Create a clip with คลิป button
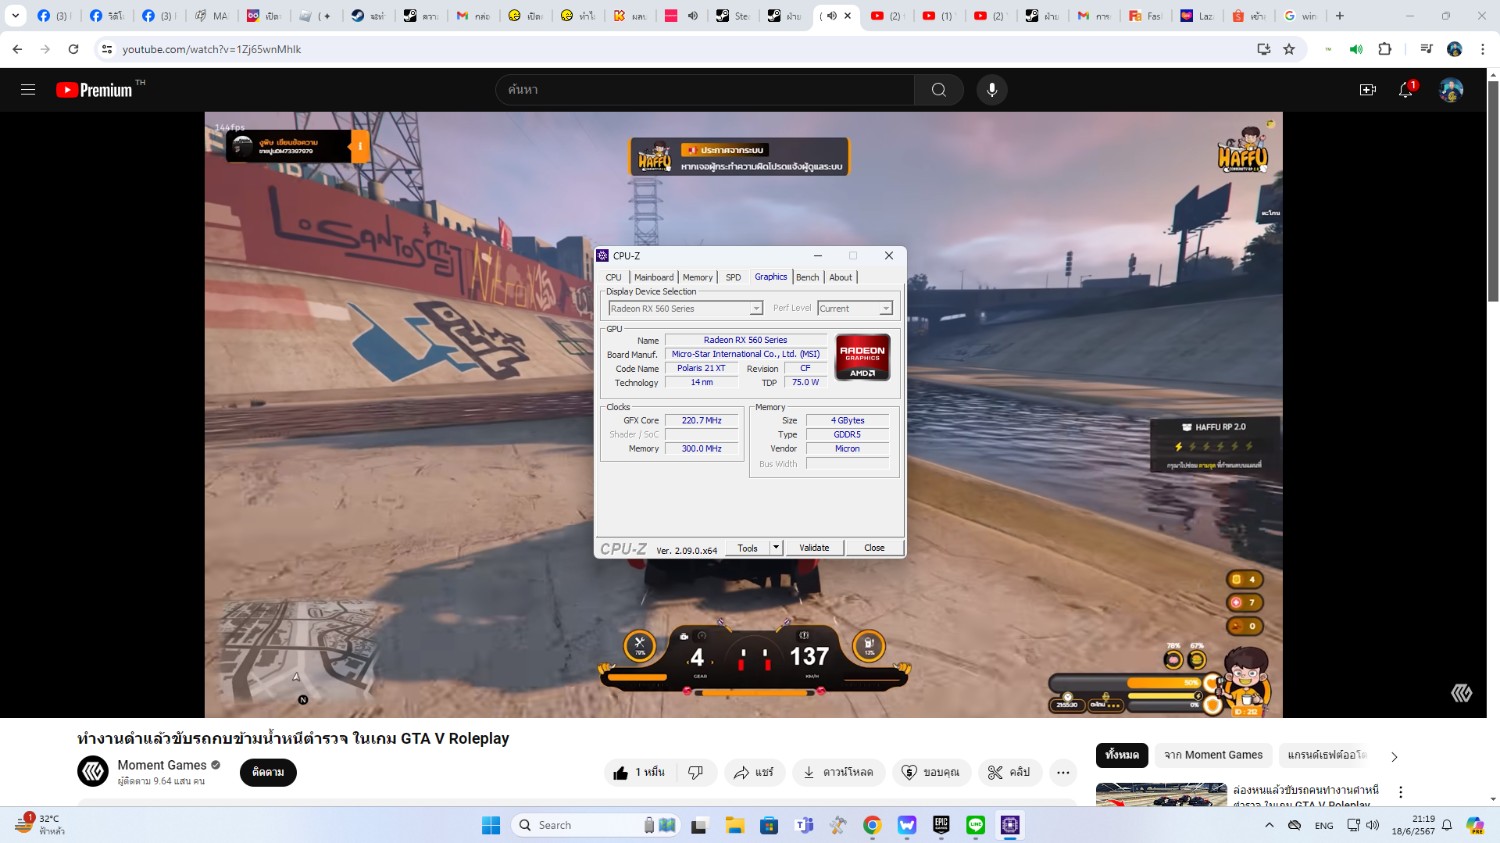 tap(1009, 772)
